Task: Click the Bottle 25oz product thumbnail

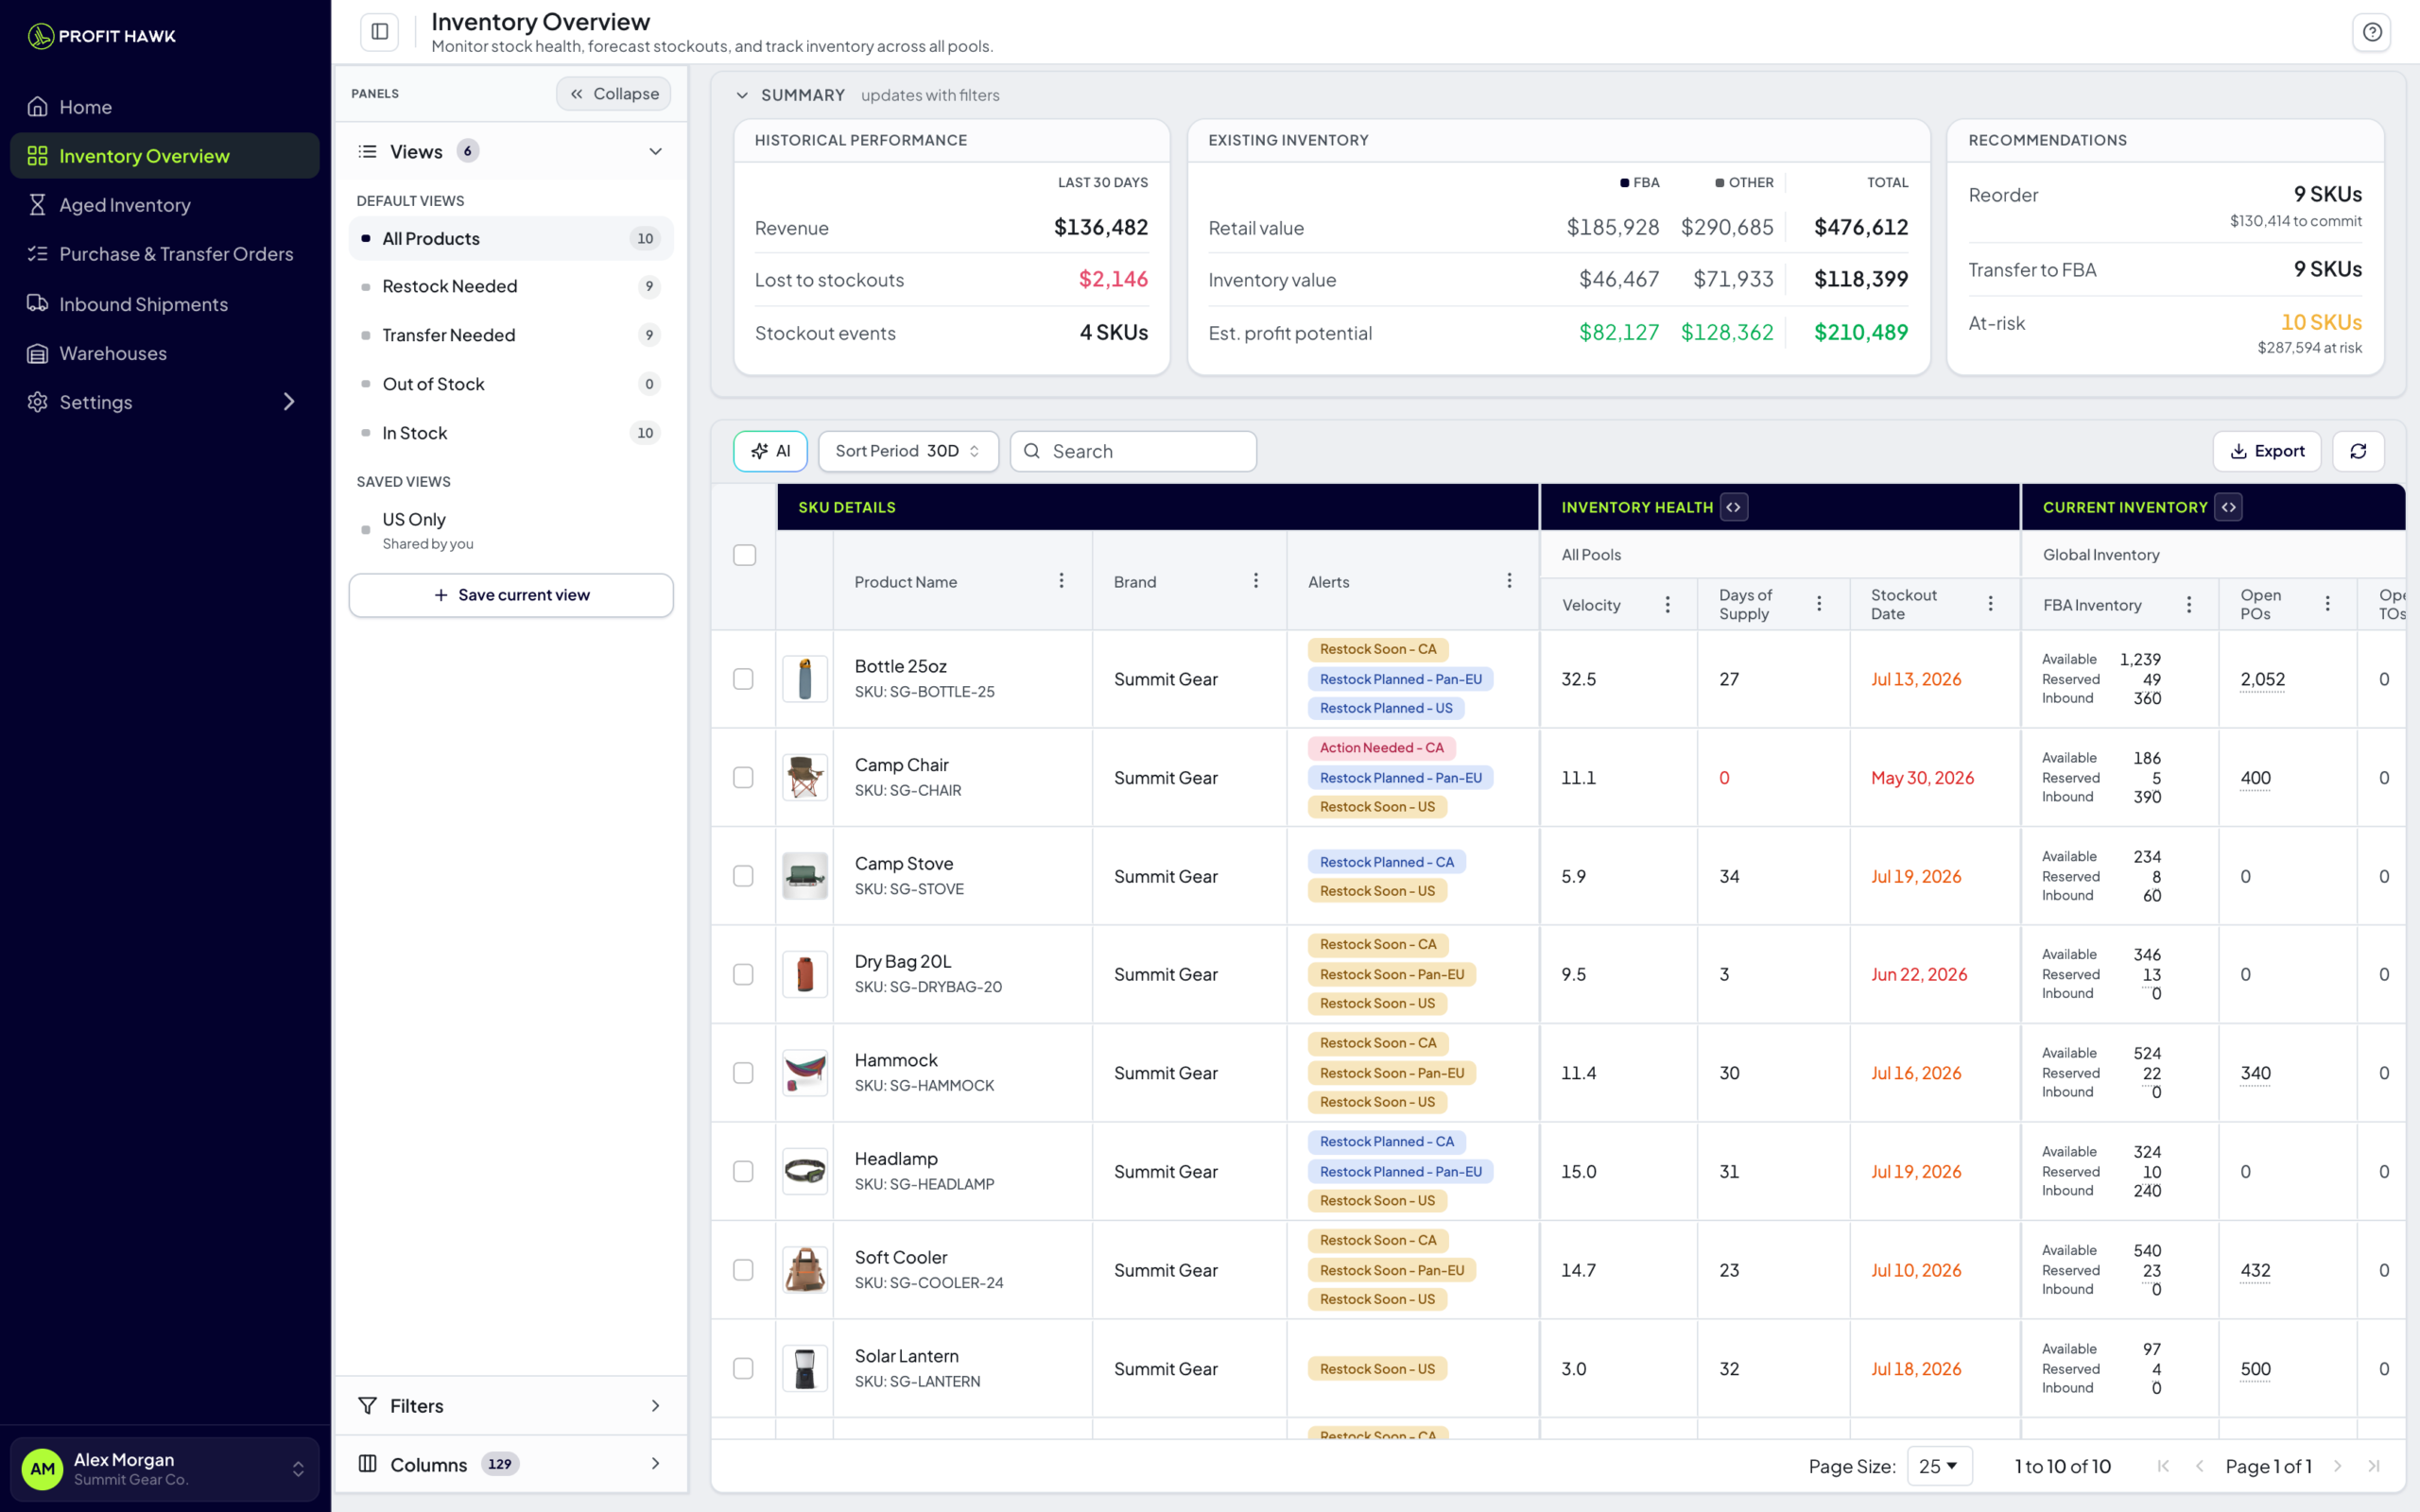Action: [804, 679]
